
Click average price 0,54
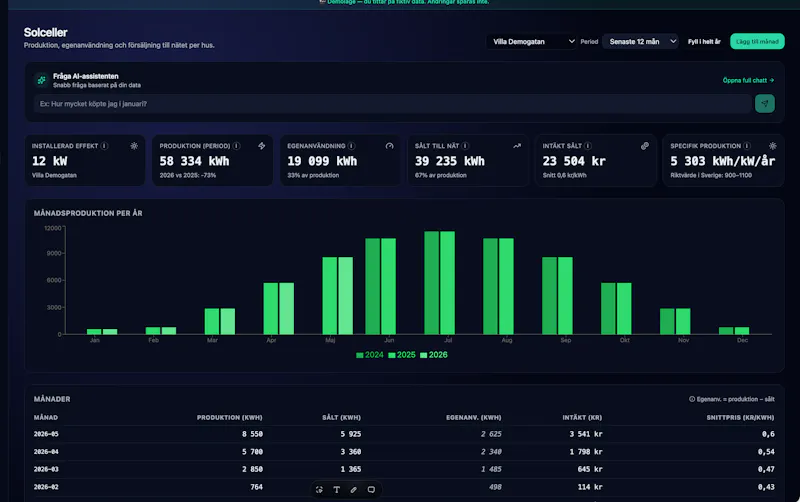766,452
